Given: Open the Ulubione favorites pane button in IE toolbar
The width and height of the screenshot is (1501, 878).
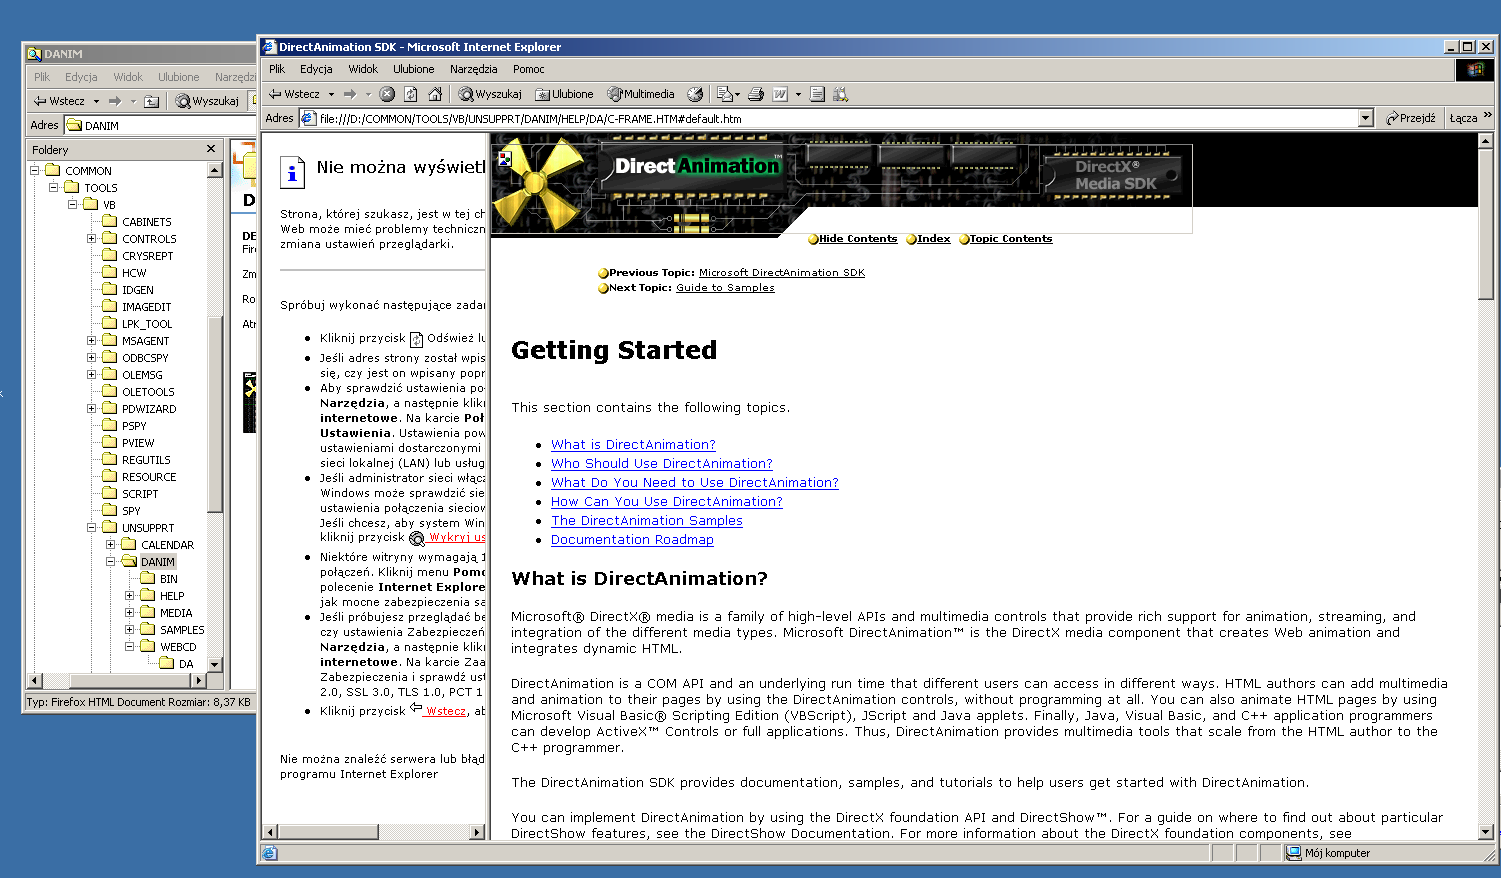Looking at the screenshot, I should [564, 94].
